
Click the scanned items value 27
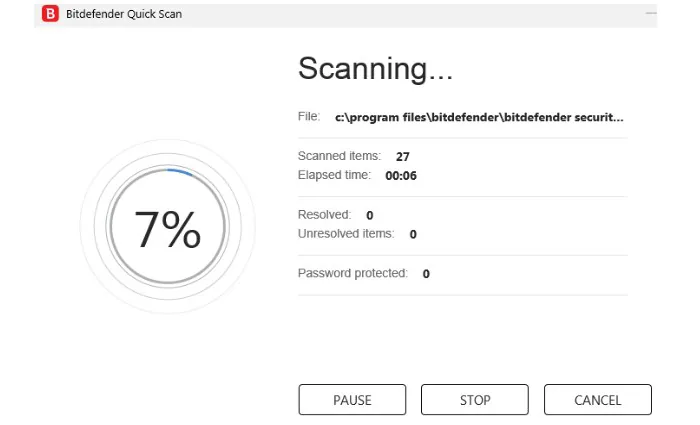pyautogui.click(x=403, y=157)
